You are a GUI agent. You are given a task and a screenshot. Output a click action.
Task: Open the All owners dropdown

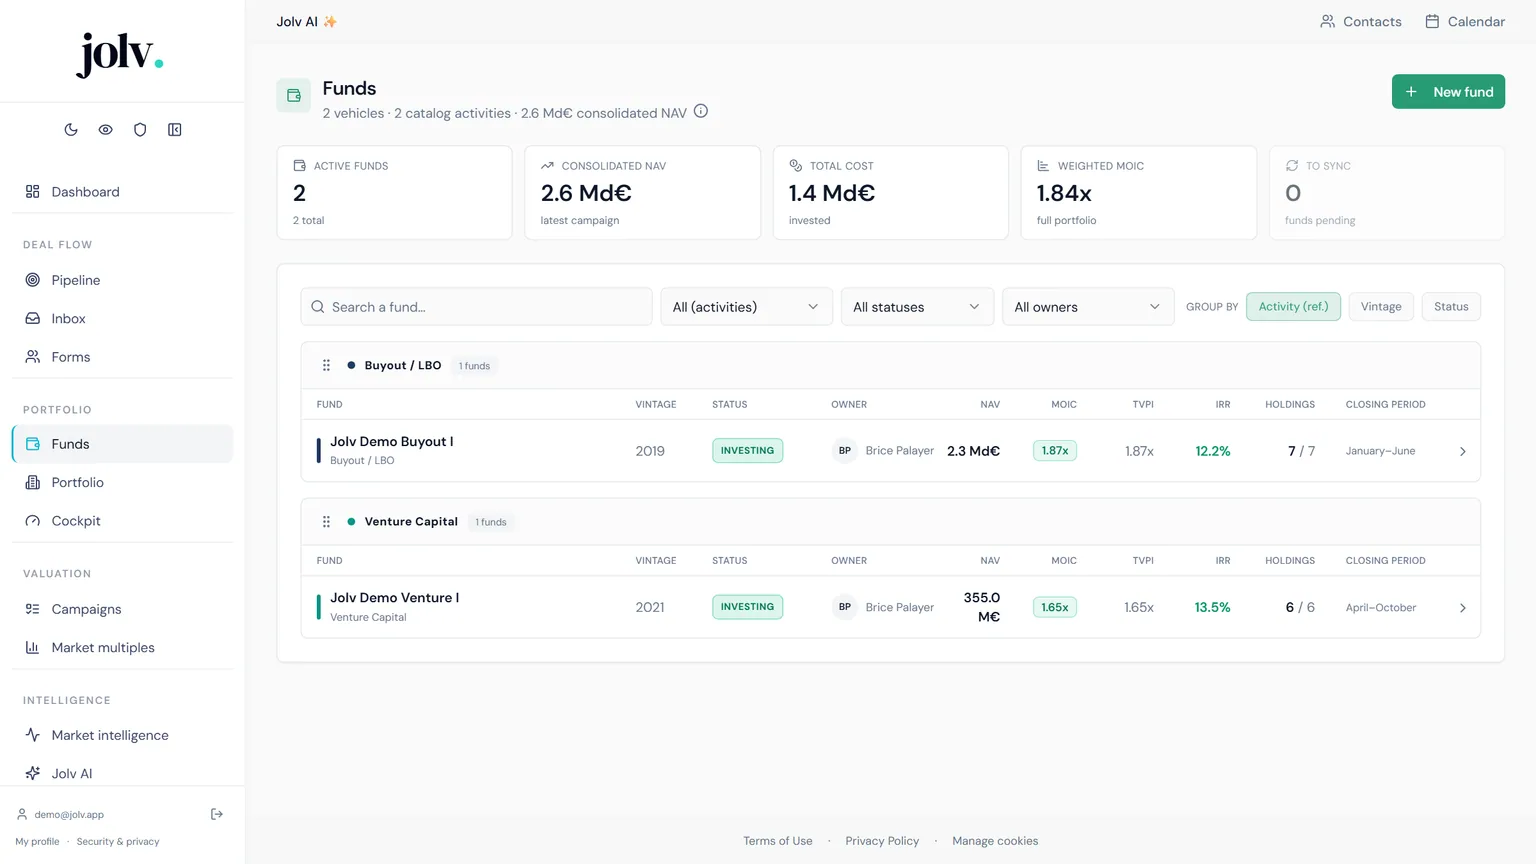1088,307
